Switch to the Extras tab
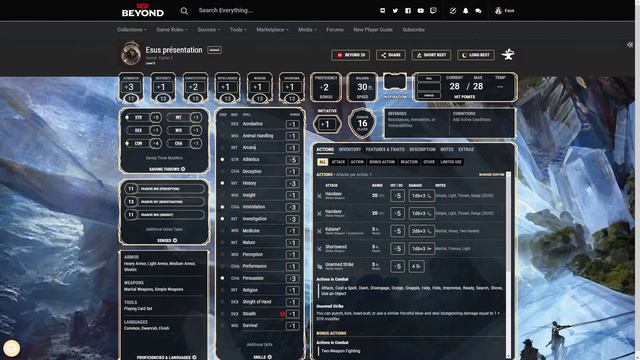The width and height of the screenshot is (640, 360). pos(466,149)
